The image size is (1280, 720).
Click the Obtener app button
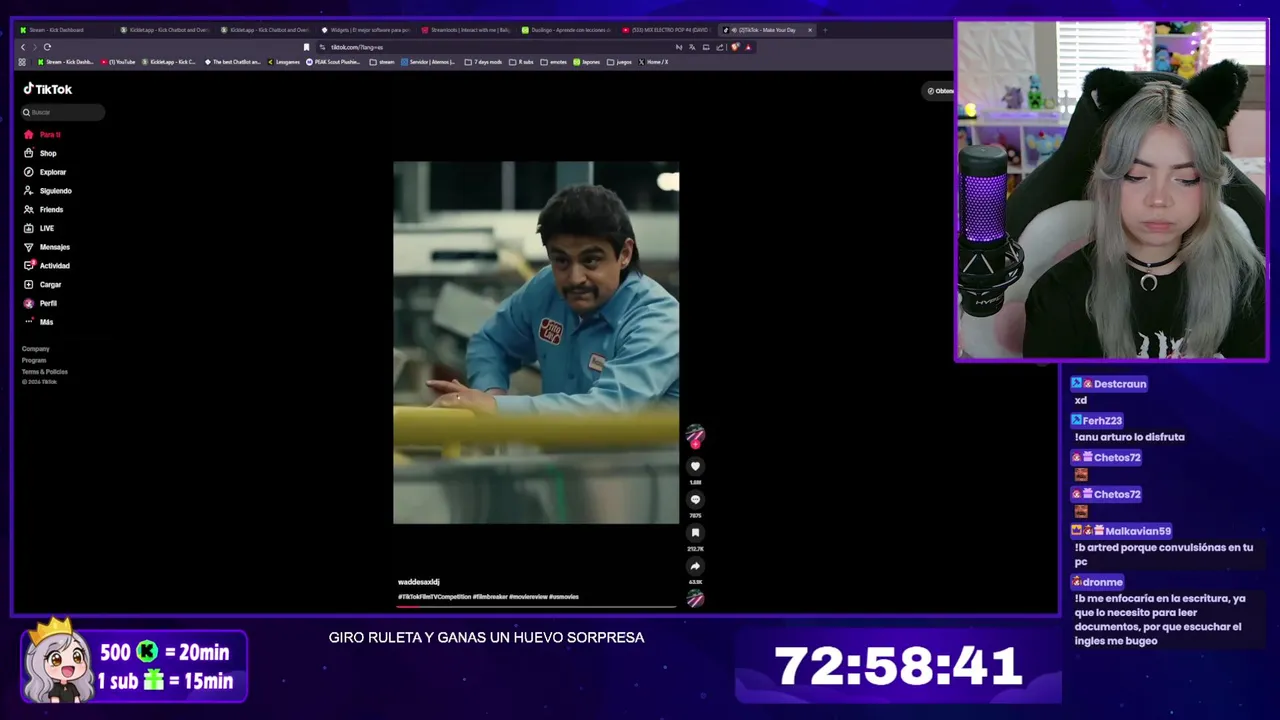click(x=940, y=91)
